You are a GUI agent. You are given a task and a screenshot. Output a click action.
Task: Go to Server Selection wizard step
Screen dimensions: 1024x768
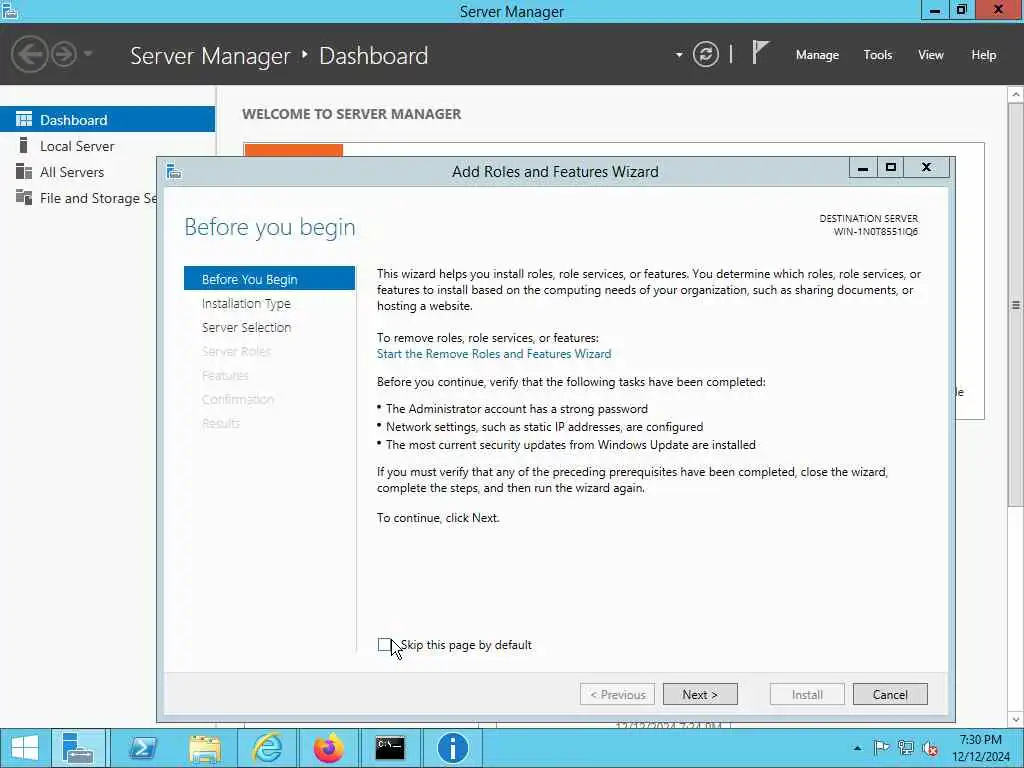pyautogui.click(x=246, y=327)
